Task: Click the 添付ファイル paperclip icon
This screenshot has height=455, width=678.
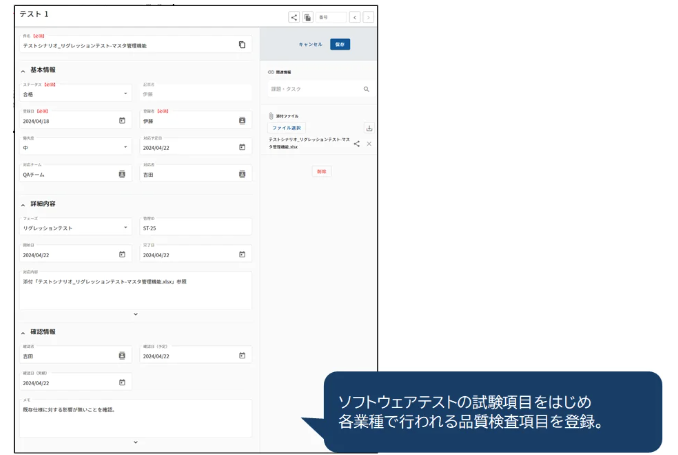Action: [271, 116]
